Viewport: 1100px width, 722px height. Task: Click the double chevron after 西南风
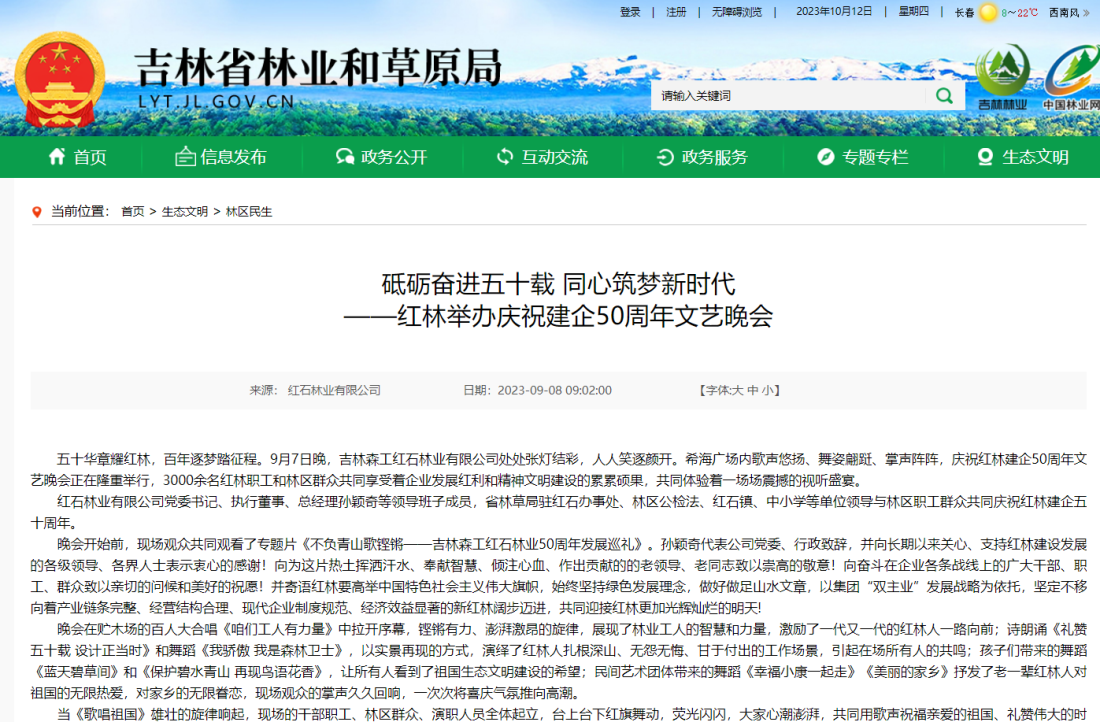coord(1087,13)
